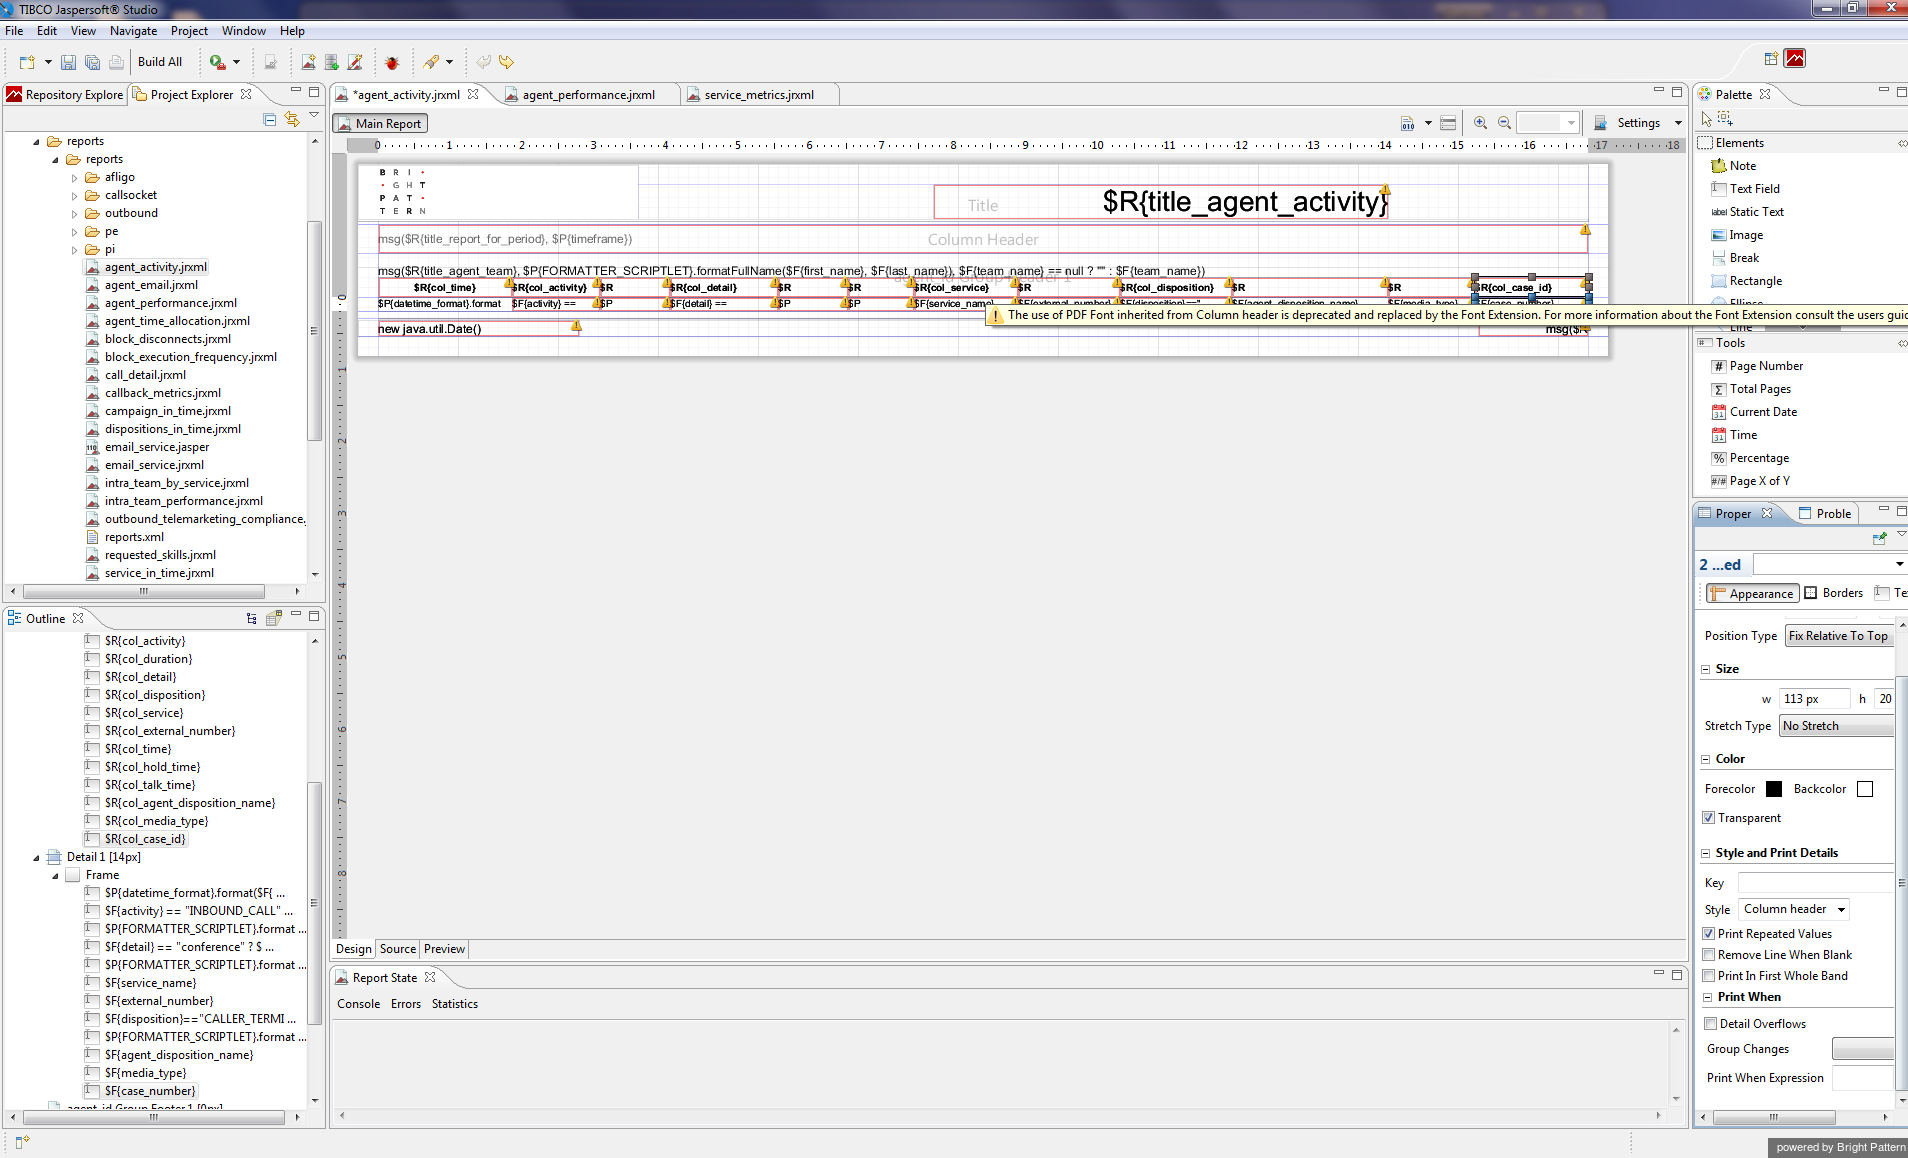This screenshot has width=1908, height=1158.
Task: Select agent_email.jrxml in Project Explorer
Action: [x=151, y=286]
